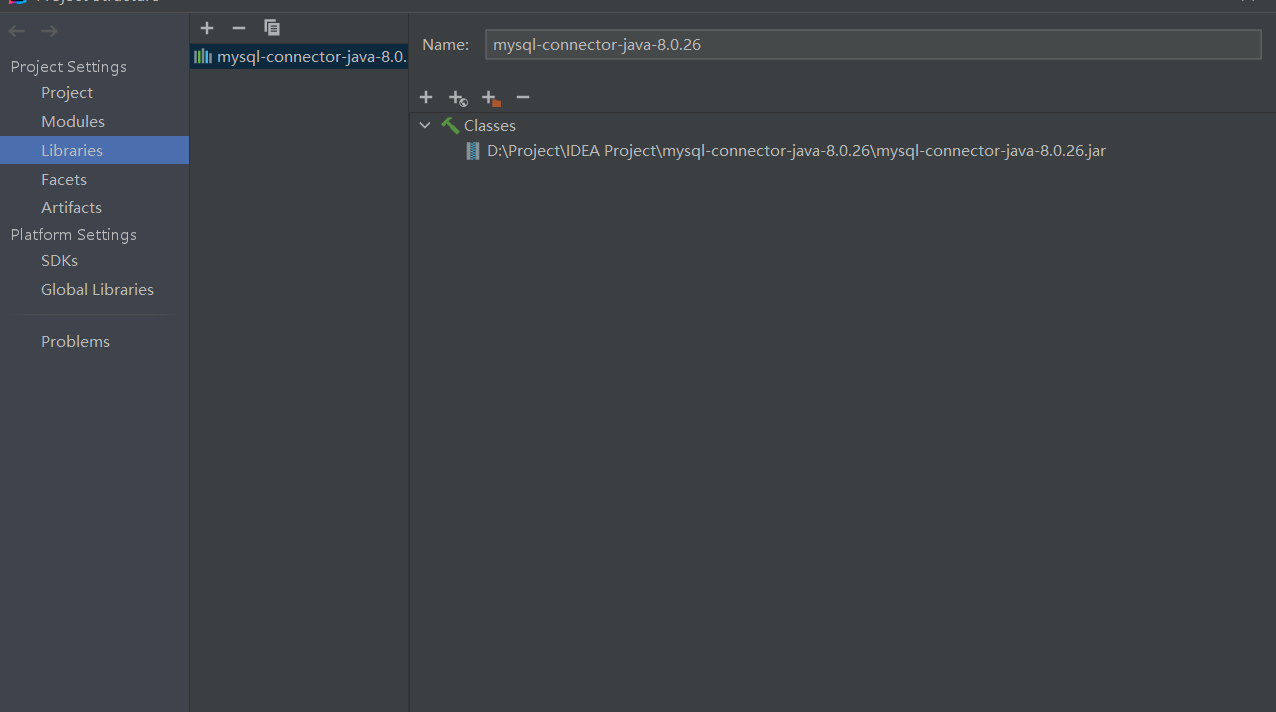
Task: Click the library Name input field
Action: pyautogui.click(x=873, y=44)
